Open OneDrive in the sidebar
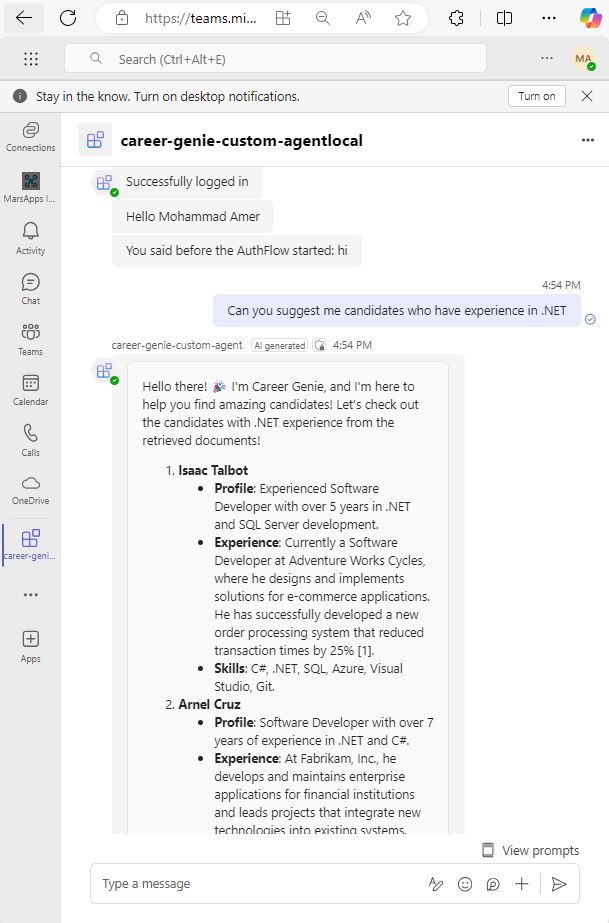 (31, 490)
